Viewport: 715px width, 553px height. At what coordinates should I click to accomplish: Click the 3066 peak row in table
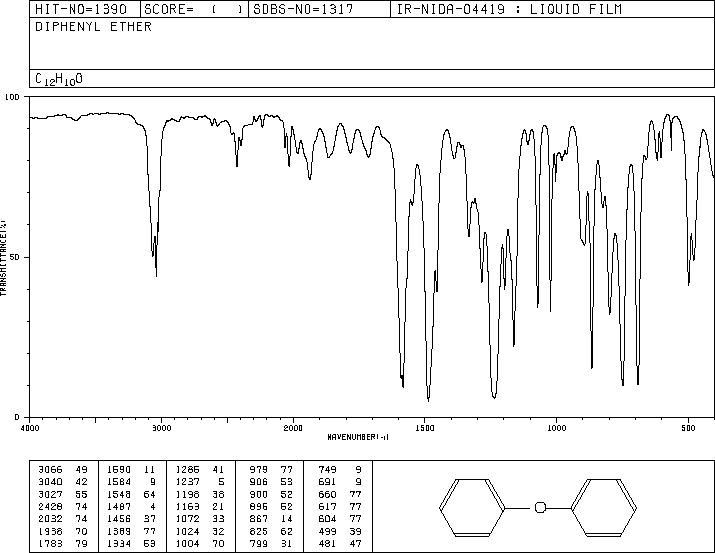point(63,470)
